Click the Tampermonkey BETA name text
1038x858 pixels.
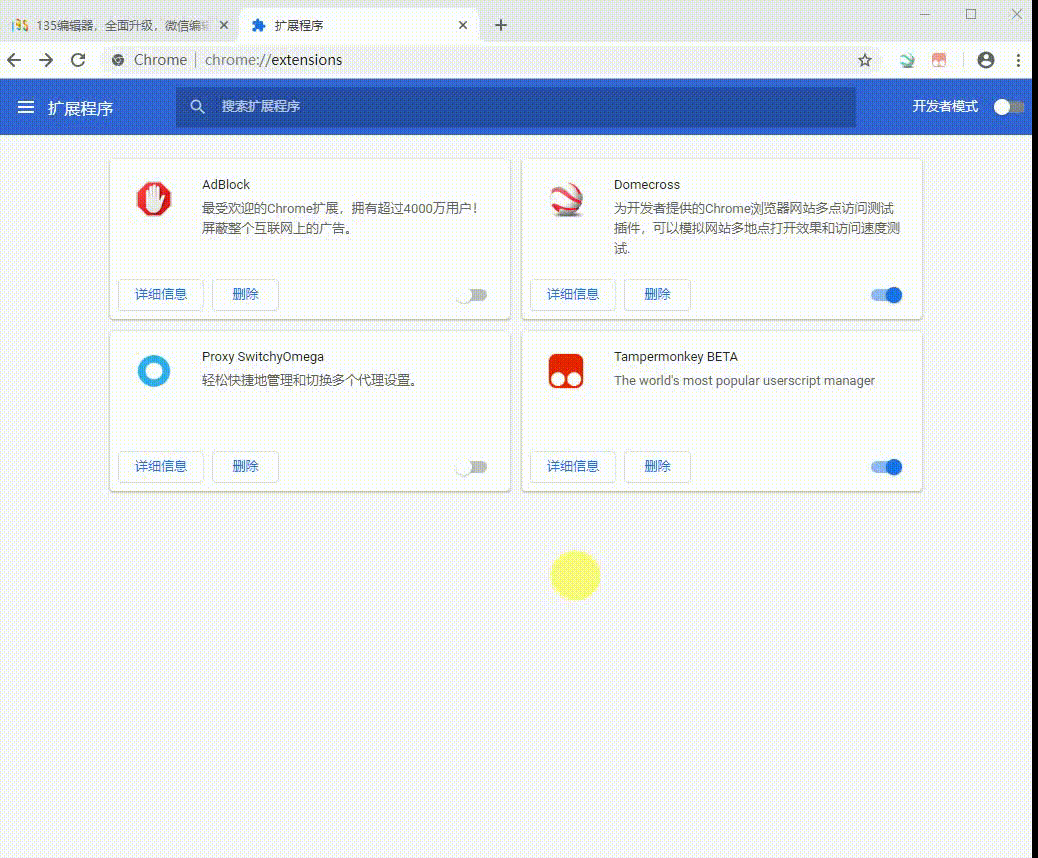pos(675,357)
